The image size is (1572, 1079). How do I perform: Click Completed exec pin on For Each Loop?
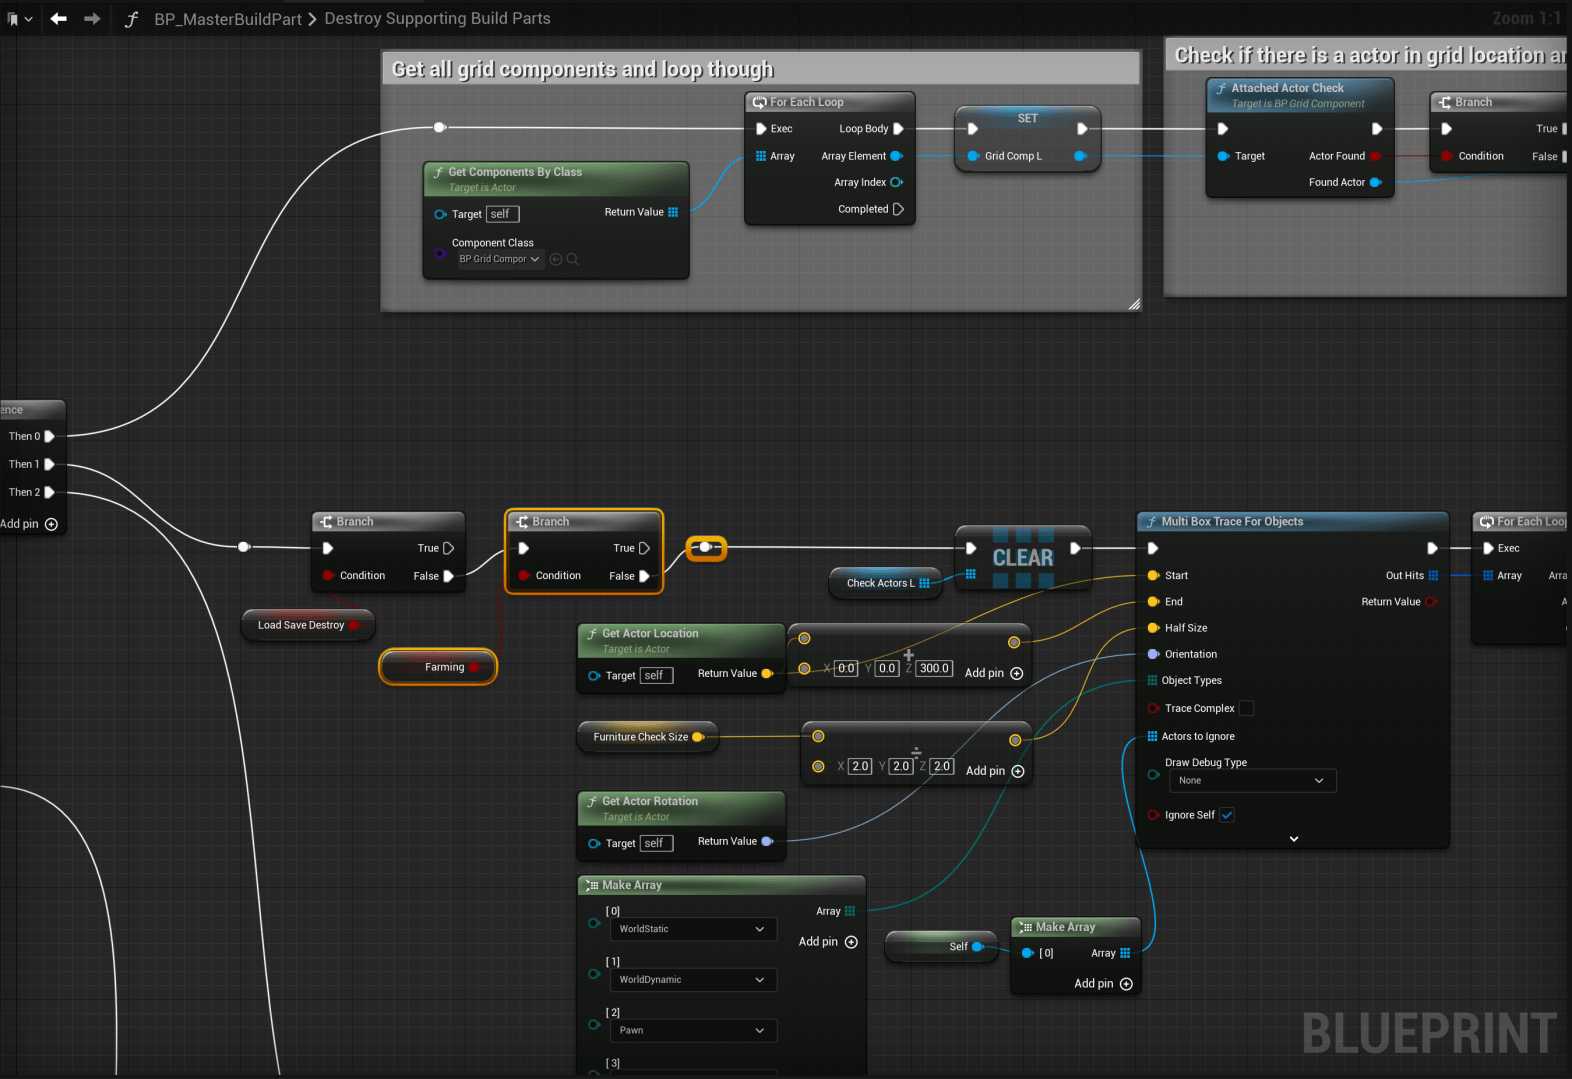[x=898, y=209]
